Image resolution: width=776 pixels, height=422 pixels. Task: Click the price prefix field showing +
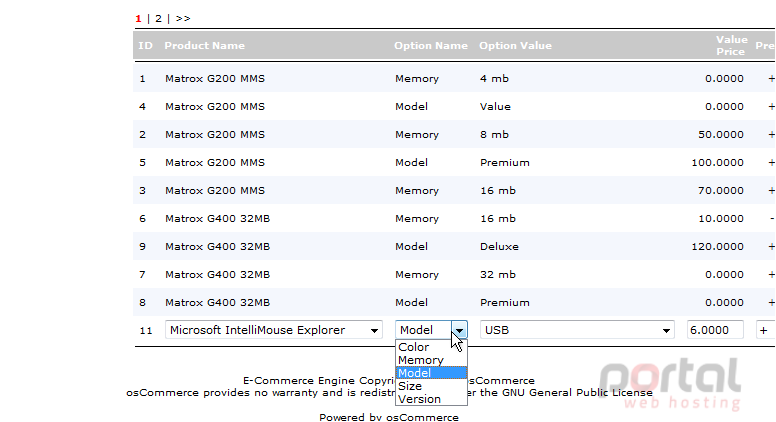point(766,330)
